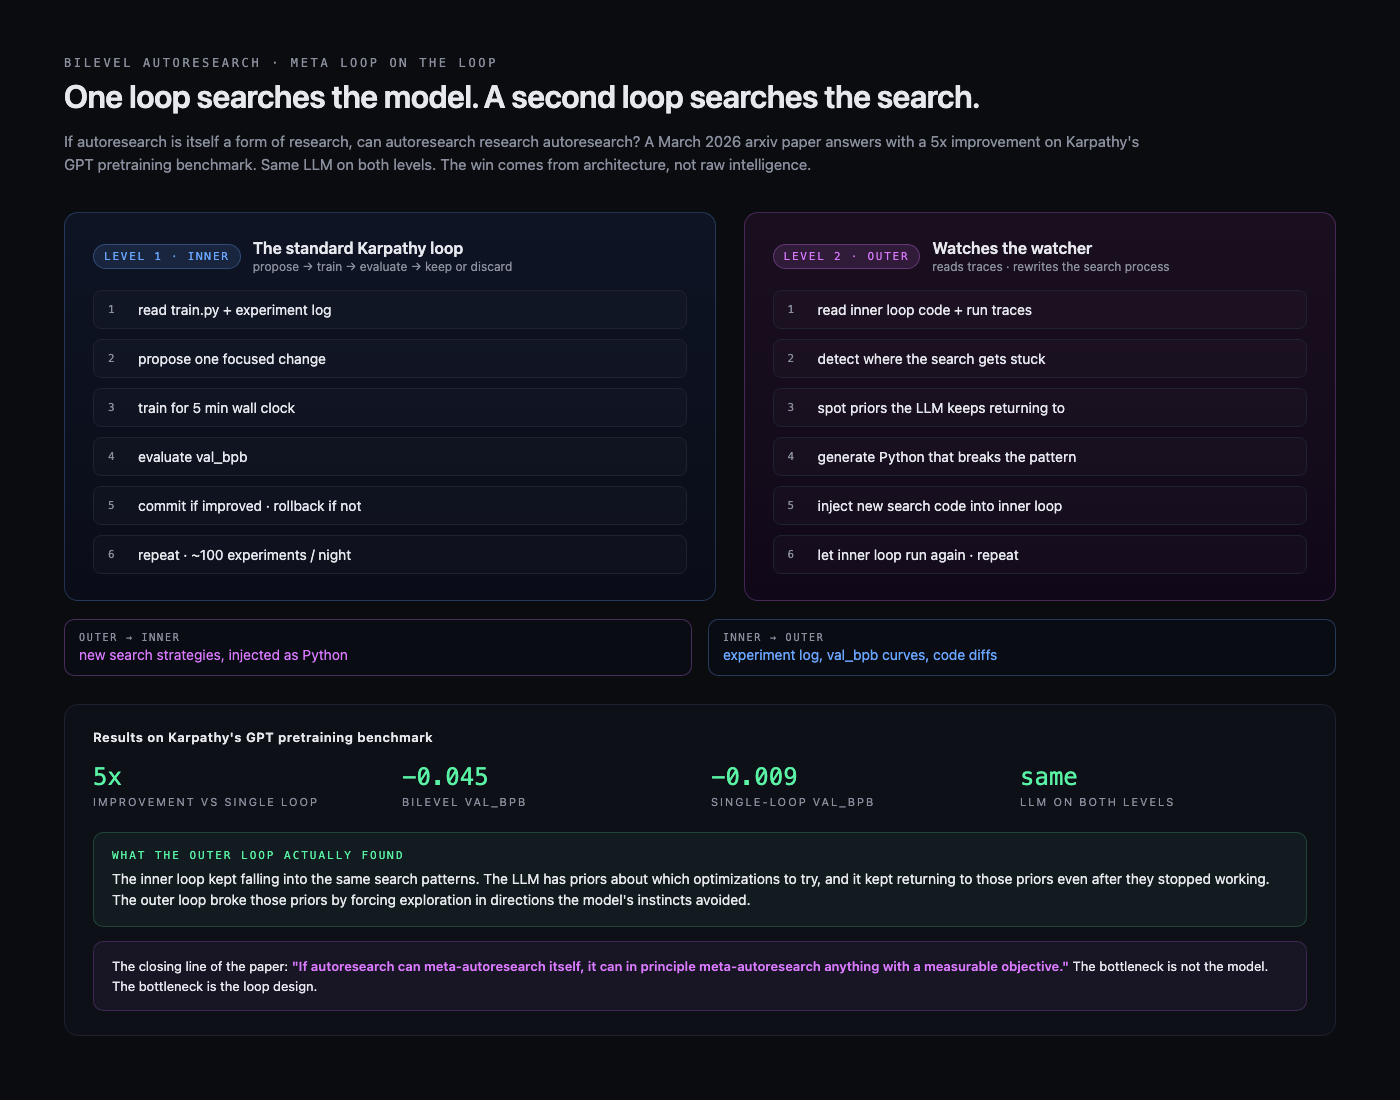Click 'detect where the search gets stuck'
1400x1100 pixels.
(1040, 359)
